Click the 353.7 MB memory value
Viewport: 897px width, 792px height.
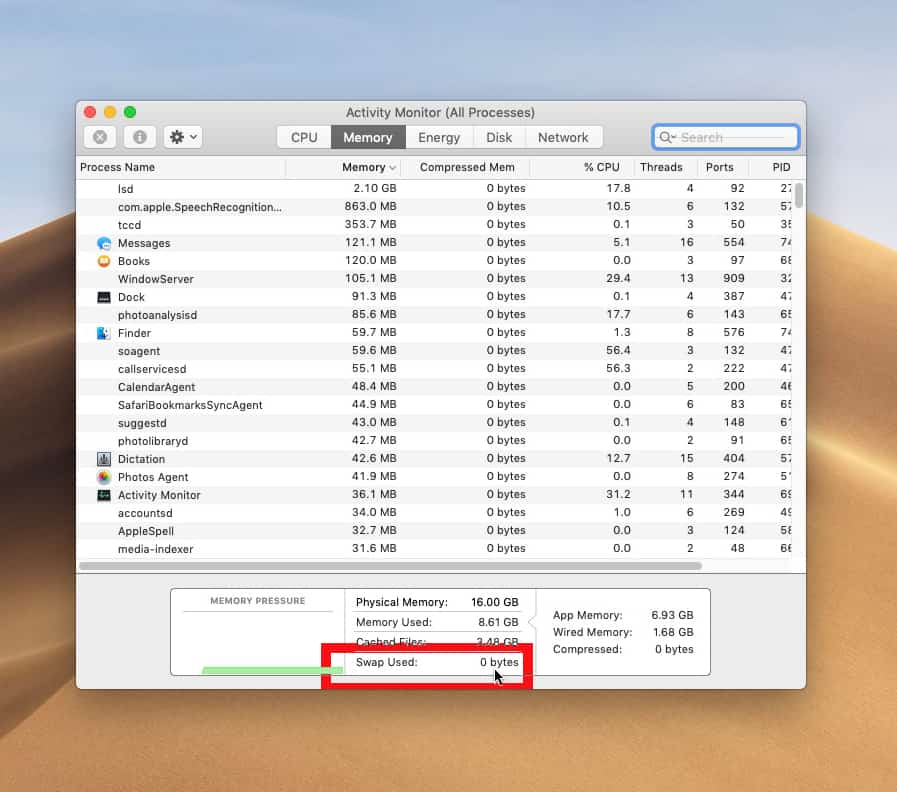tap(371, 224)
